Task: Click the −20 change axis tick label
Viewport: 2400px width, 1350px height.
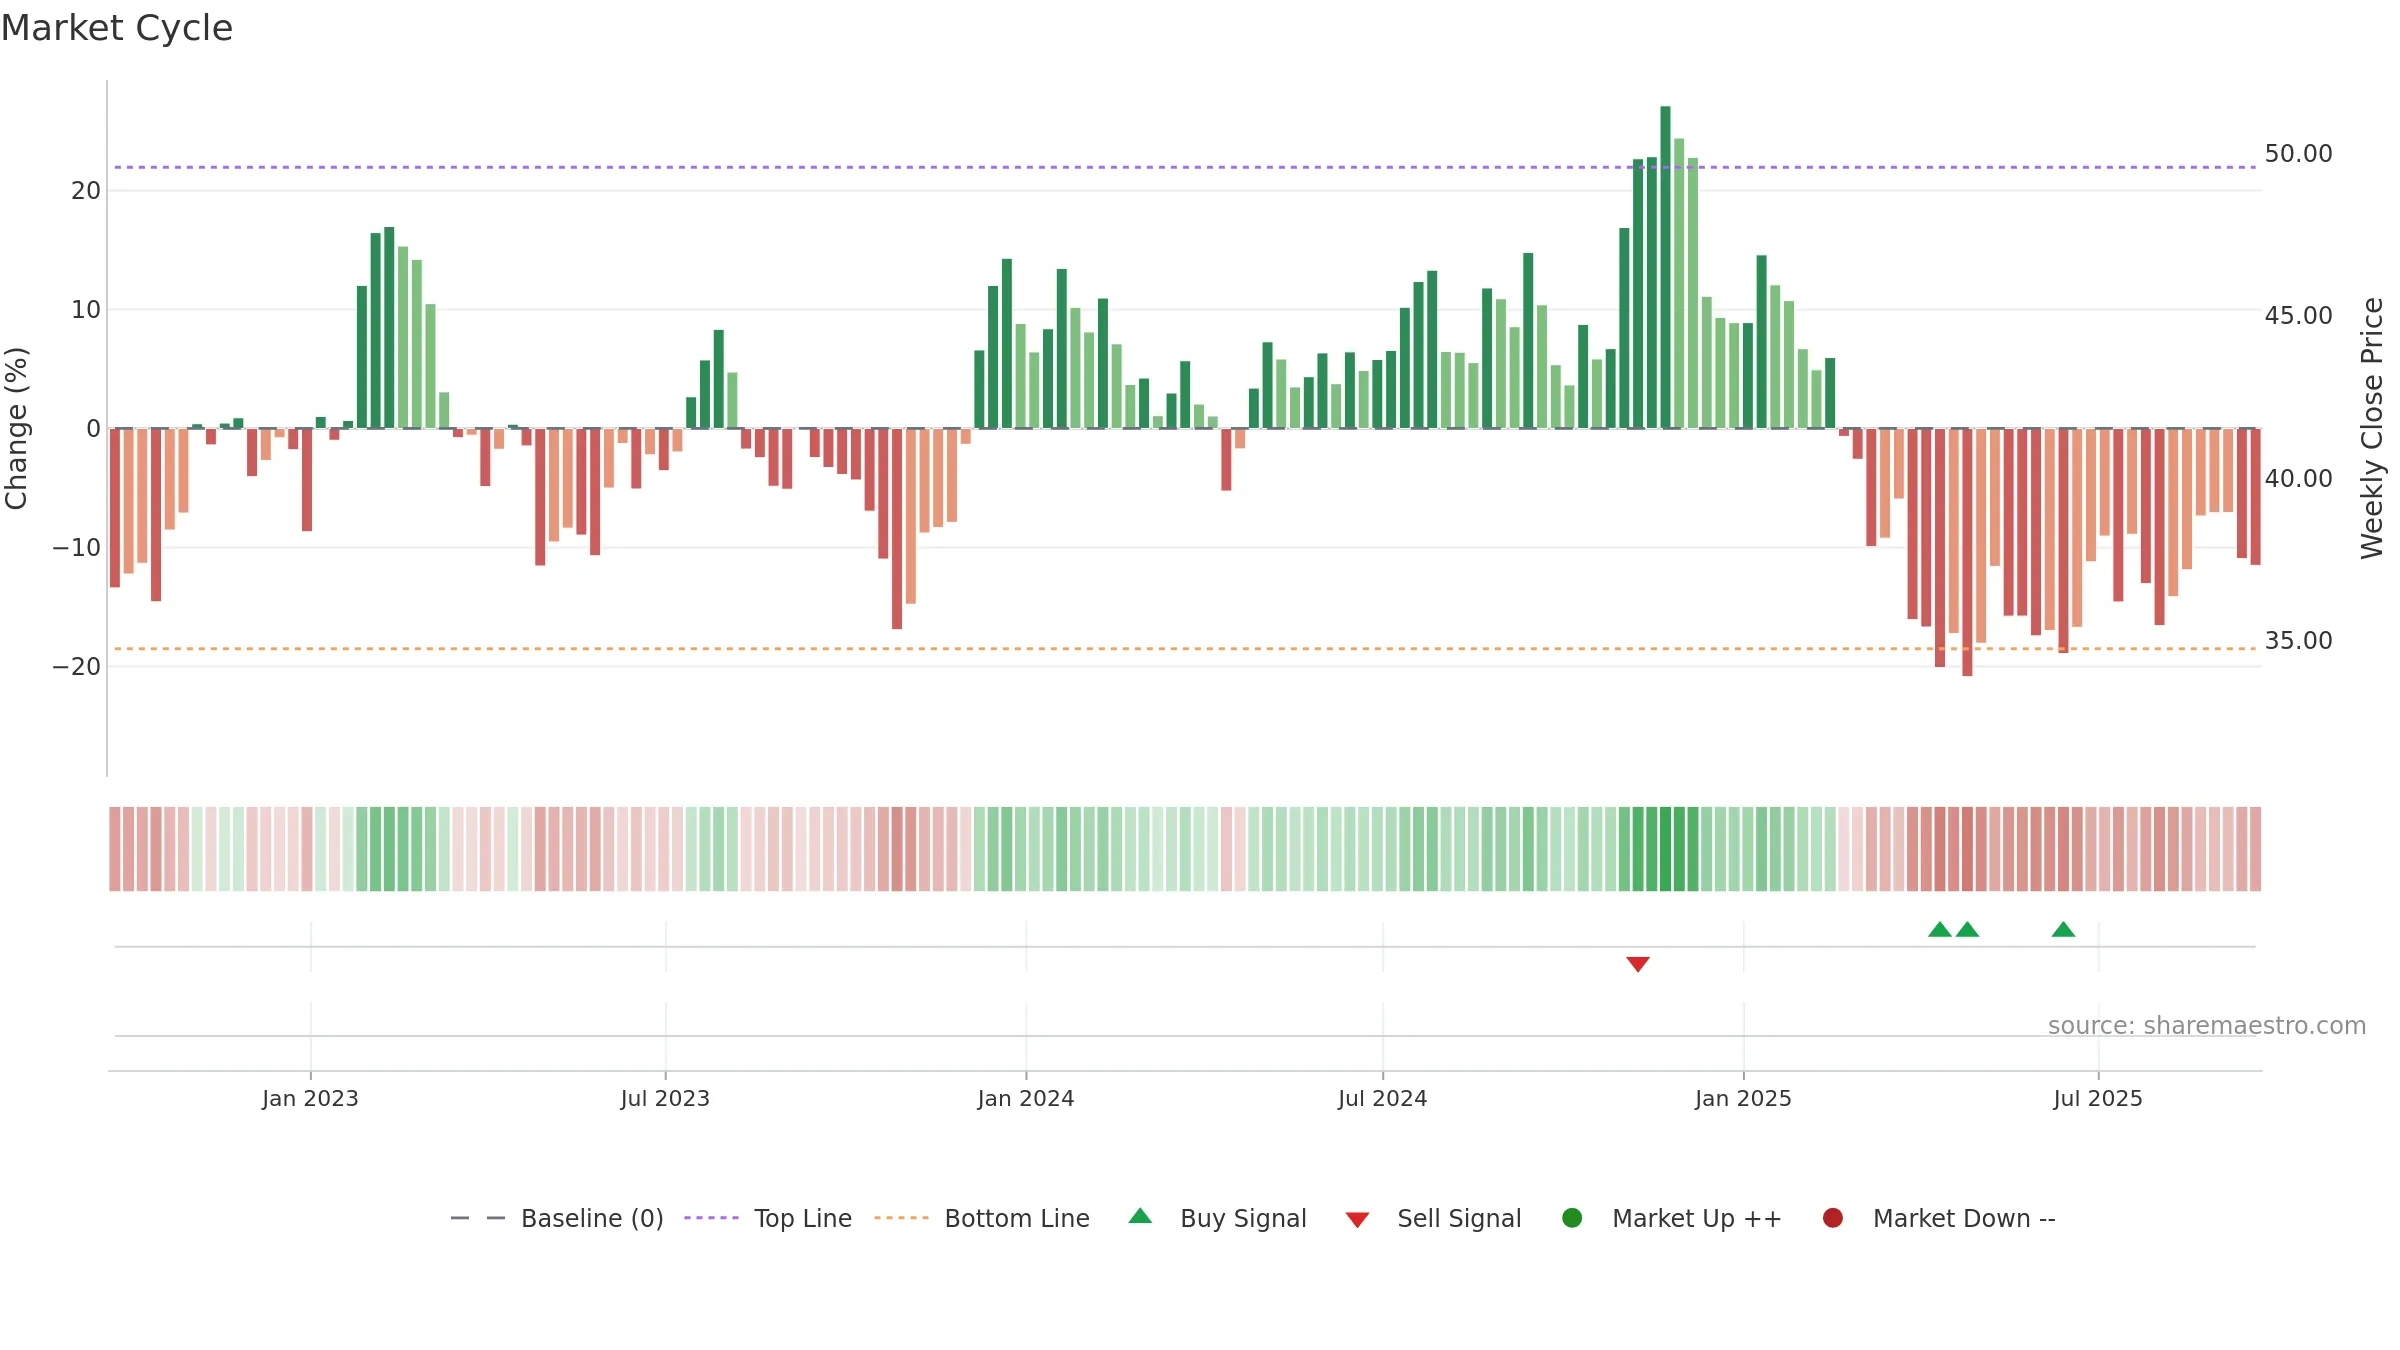Action: (x=77, y=667)
